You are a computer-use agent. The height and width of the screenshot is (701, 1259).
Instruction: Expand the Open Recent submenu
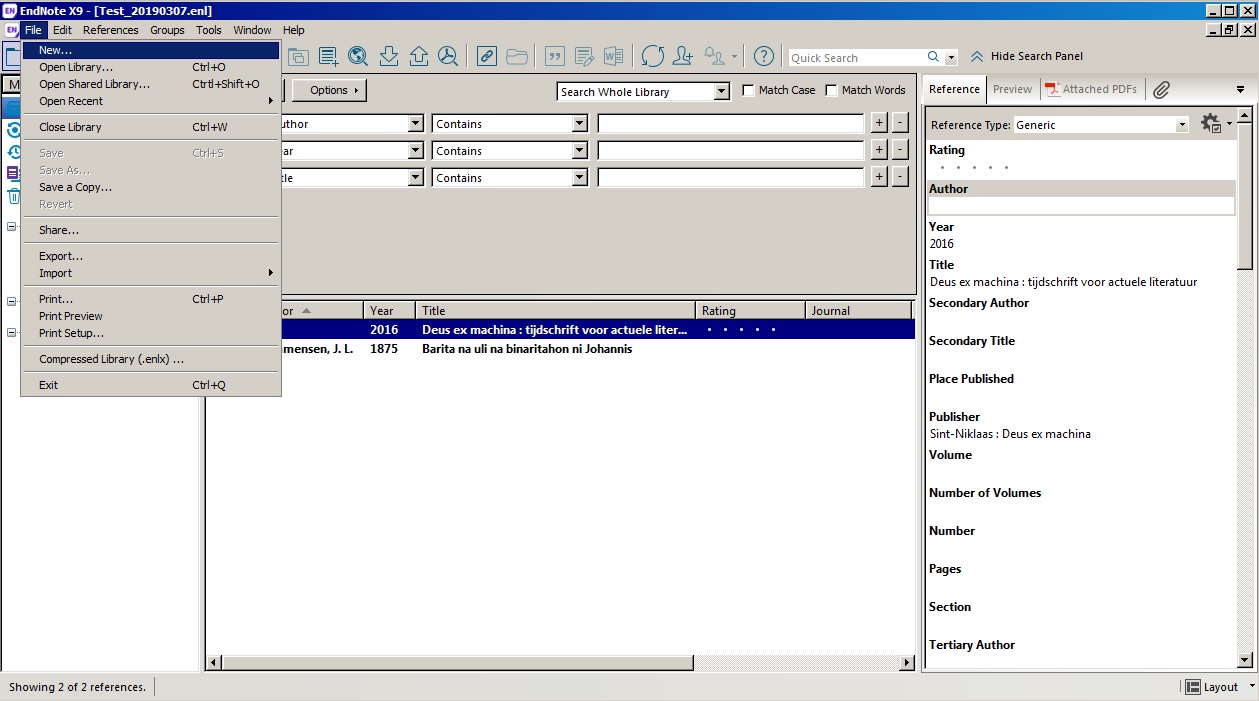(150, 101)
